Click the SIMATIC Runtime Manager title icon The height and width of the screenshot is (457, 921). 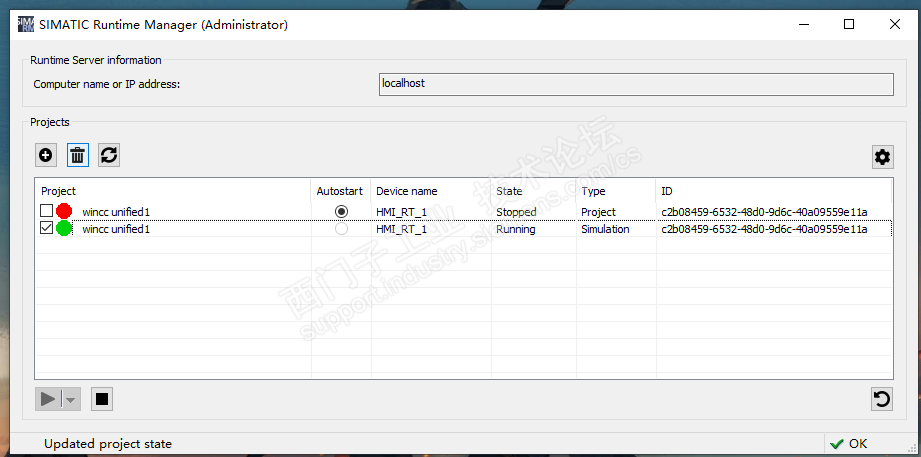click(x=26, y=24)
